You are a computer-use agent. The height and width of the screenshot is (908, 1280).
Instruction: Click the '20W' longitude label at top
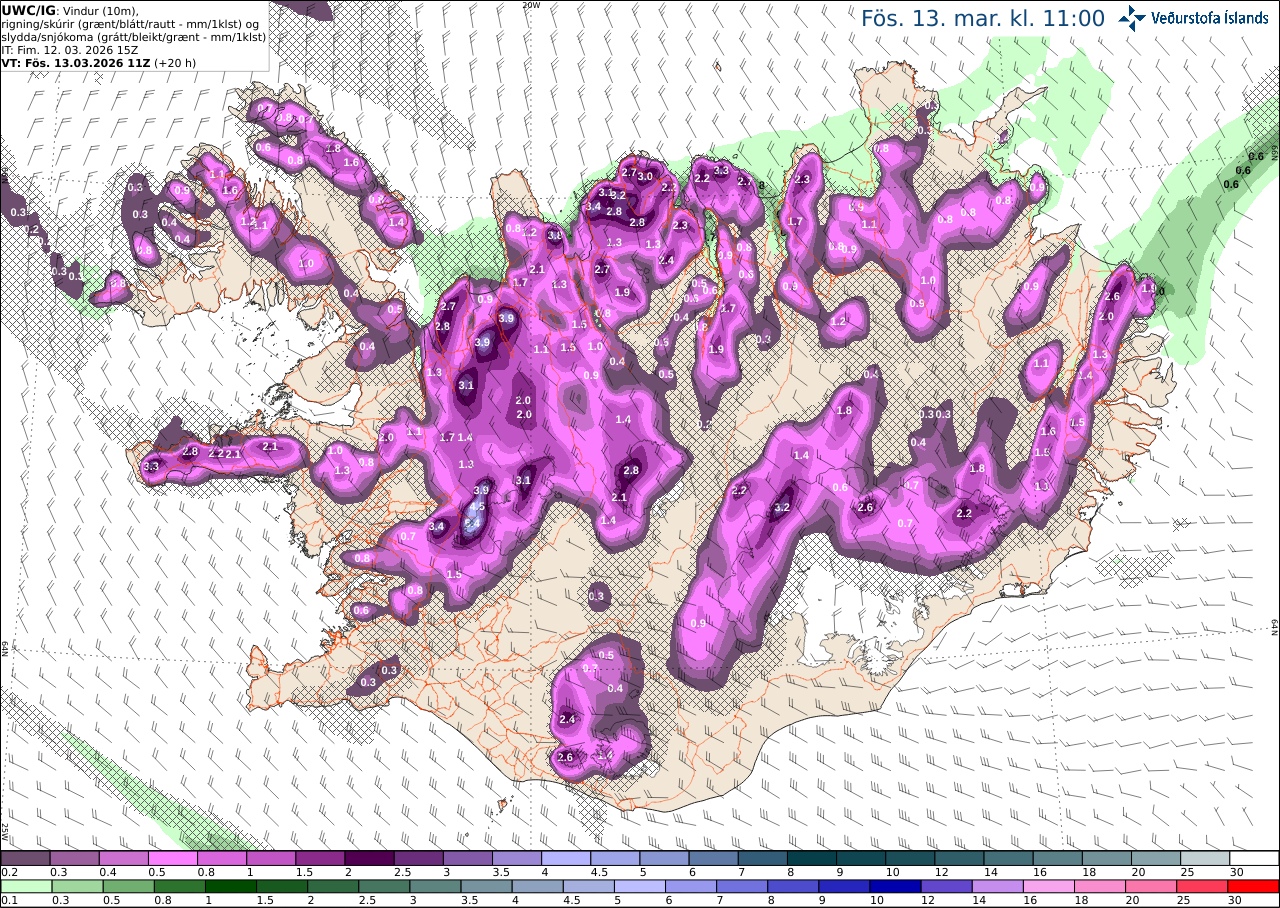pos(531,5)
